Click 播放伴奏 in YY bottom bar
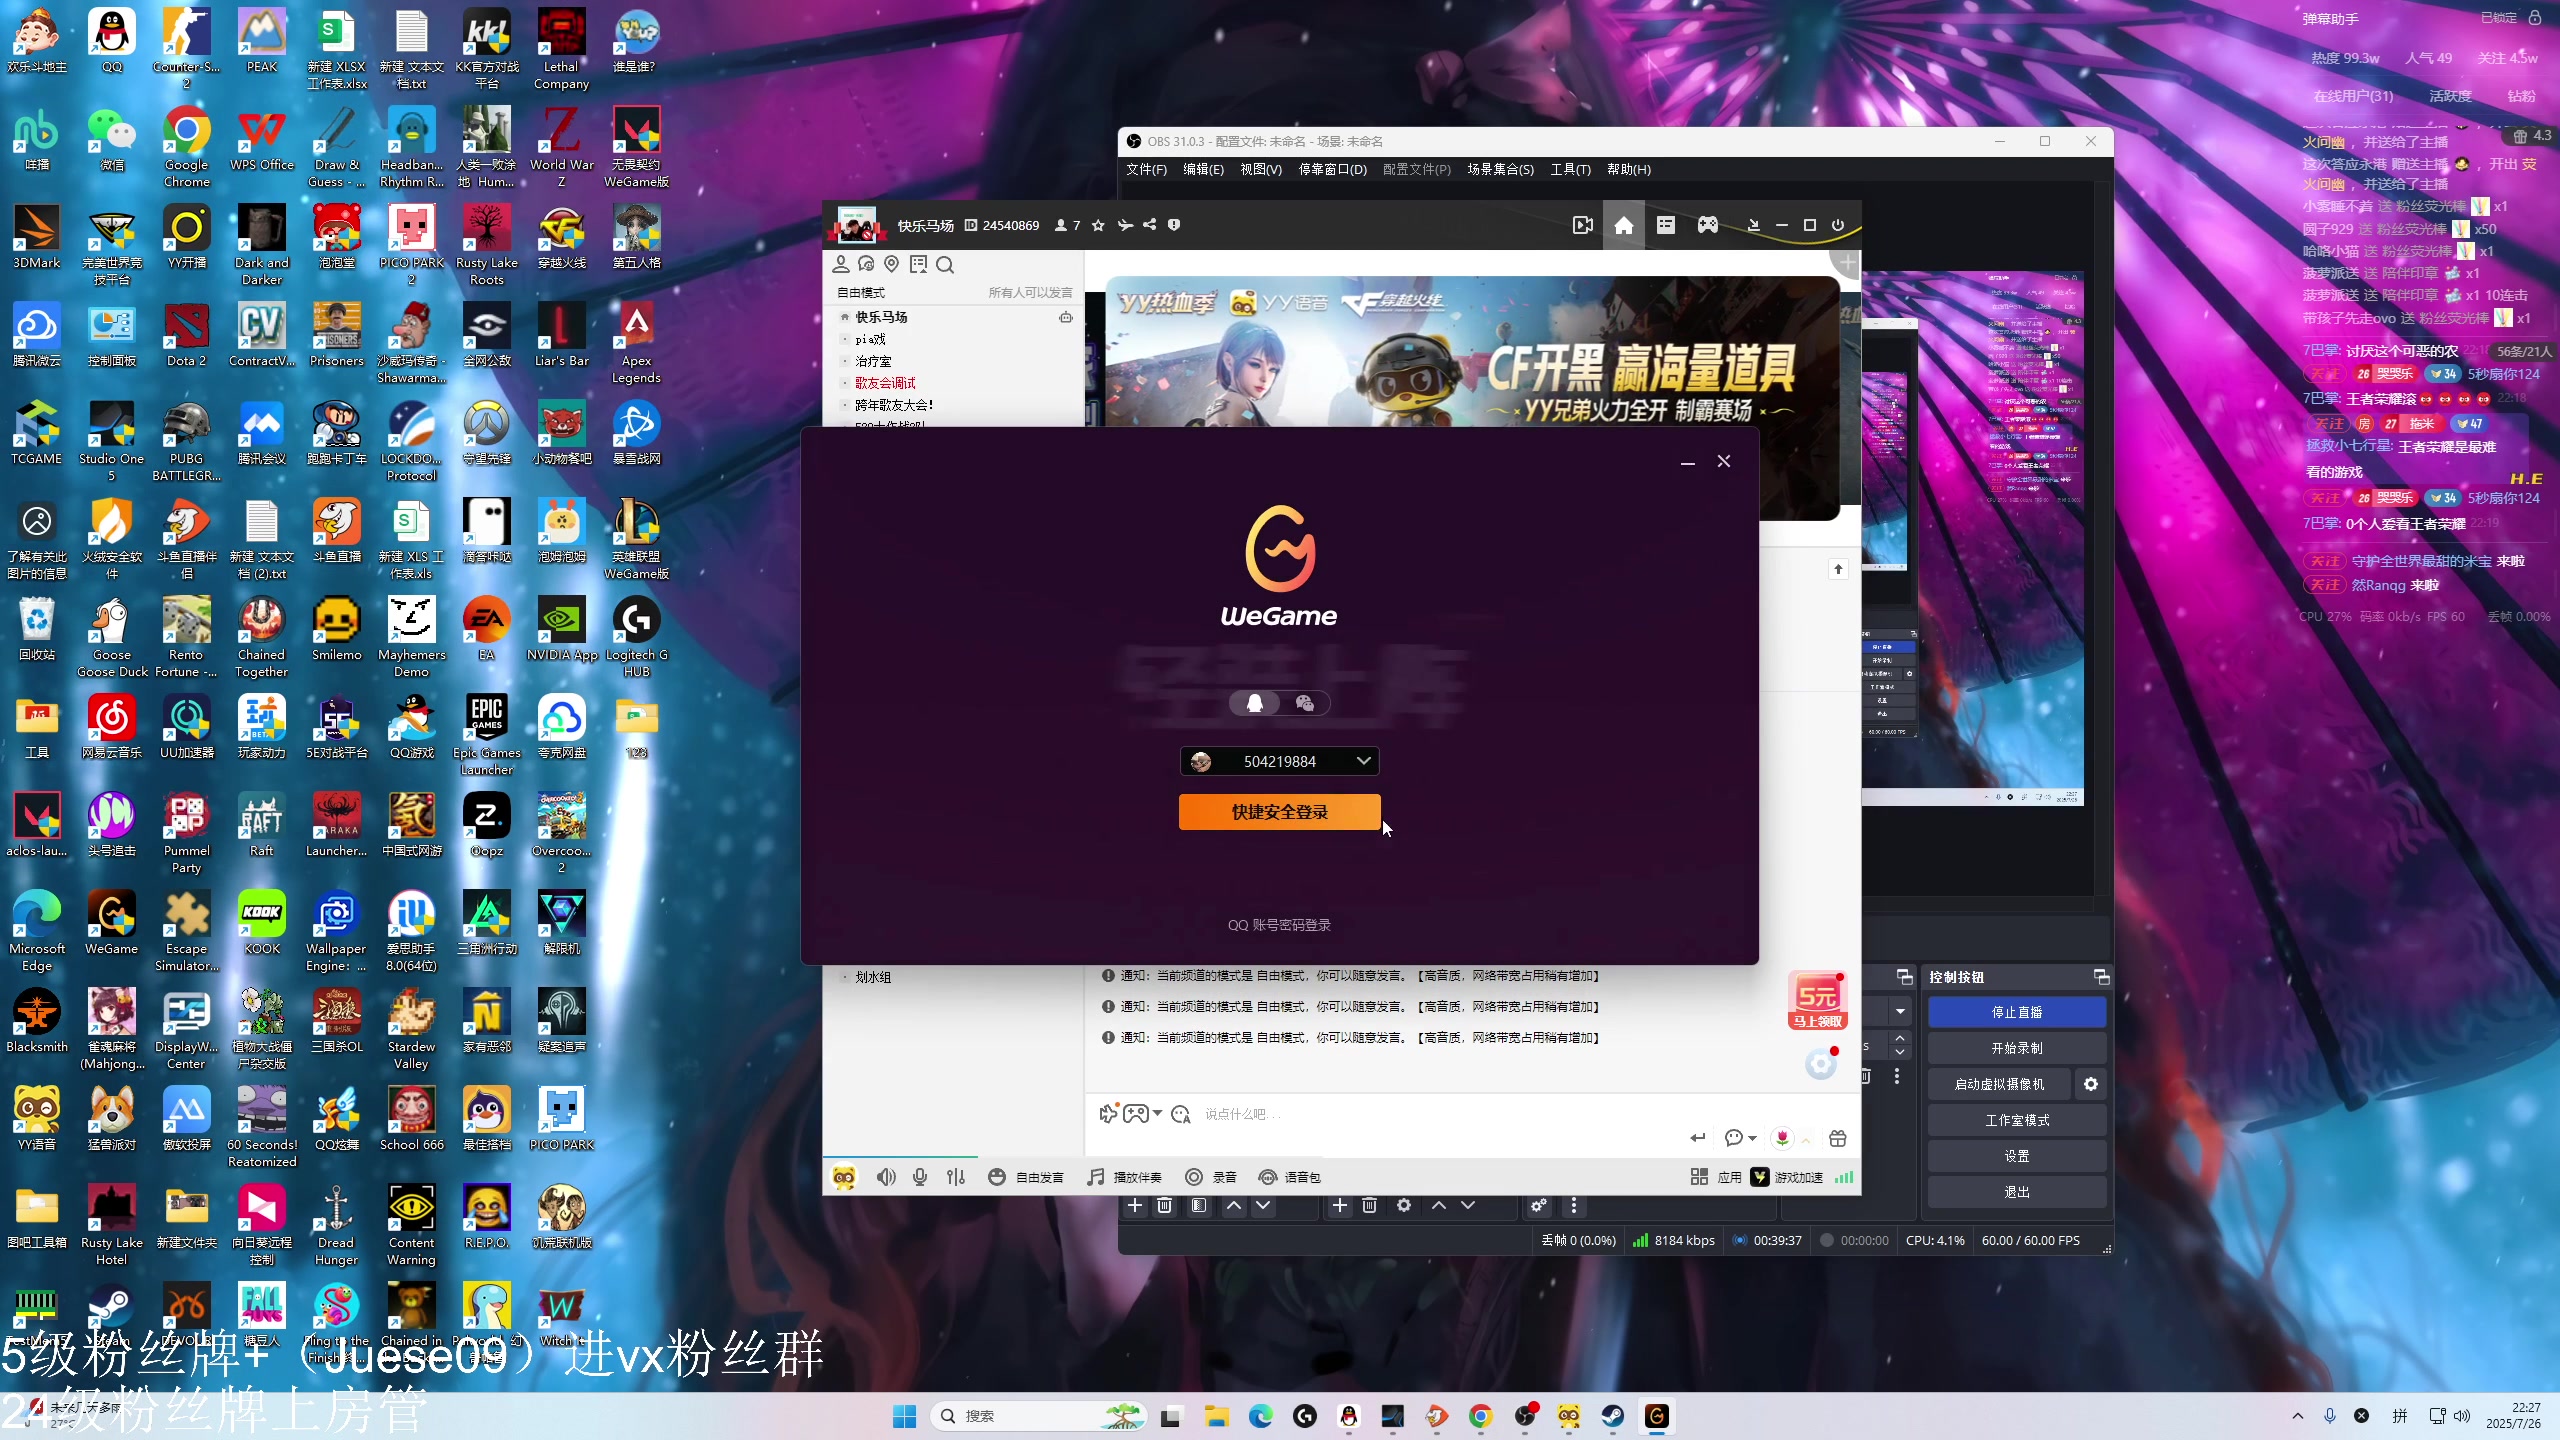Screen dimensions: 2560x1440 click(1125, 1177)
